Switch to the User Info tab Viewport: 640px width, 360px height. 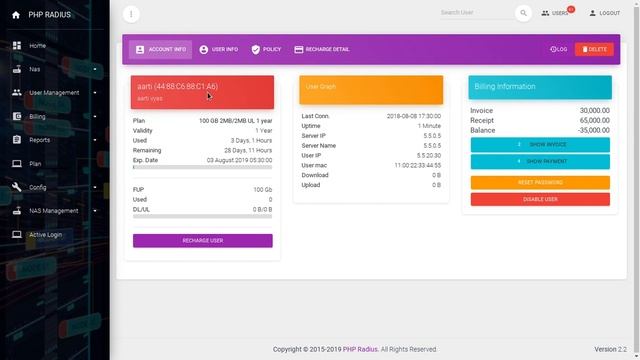(219, 49)
